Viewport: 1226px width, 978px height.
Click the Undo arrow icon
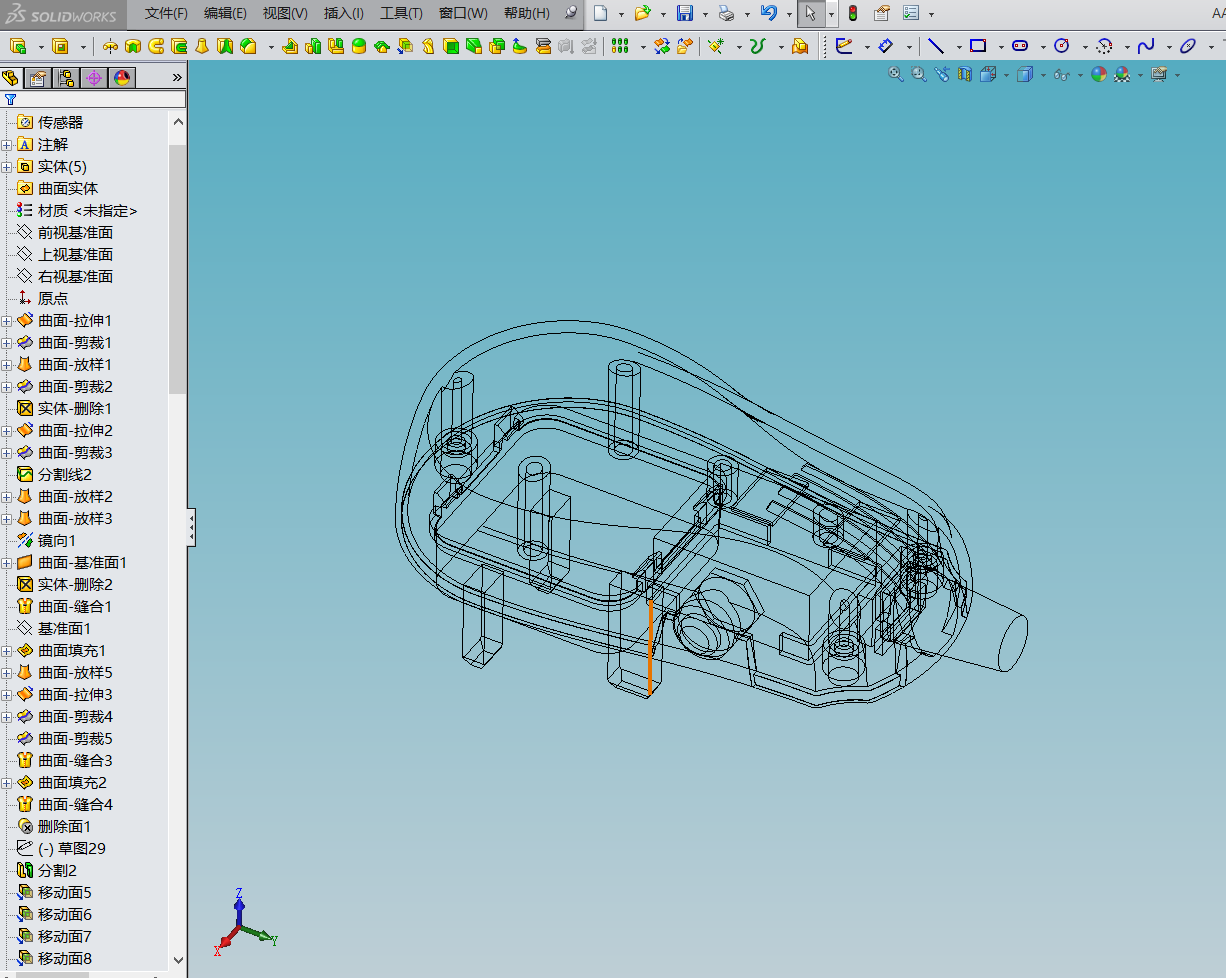click(x=768, y=13)
